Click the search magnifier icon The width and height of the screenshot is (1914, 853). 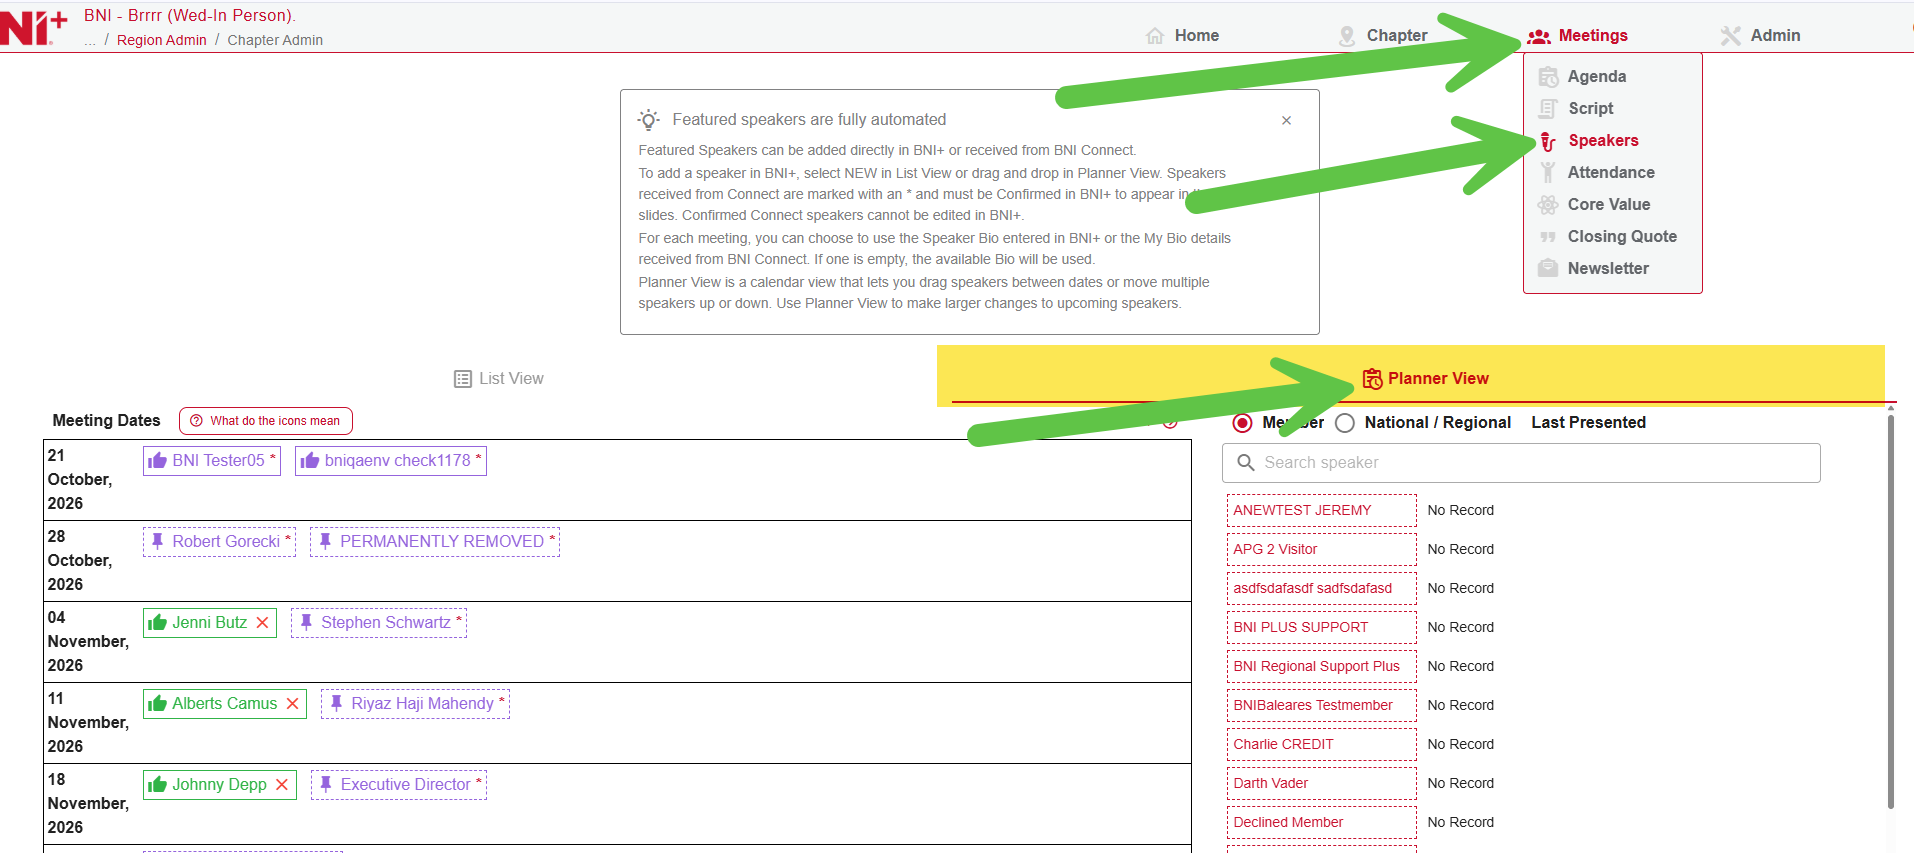click(x=1246, y=462)
